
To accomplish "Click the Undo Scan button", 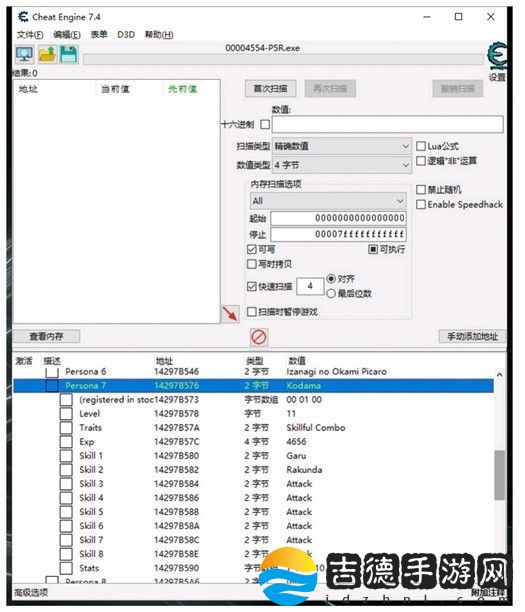I will pos(457,89).
